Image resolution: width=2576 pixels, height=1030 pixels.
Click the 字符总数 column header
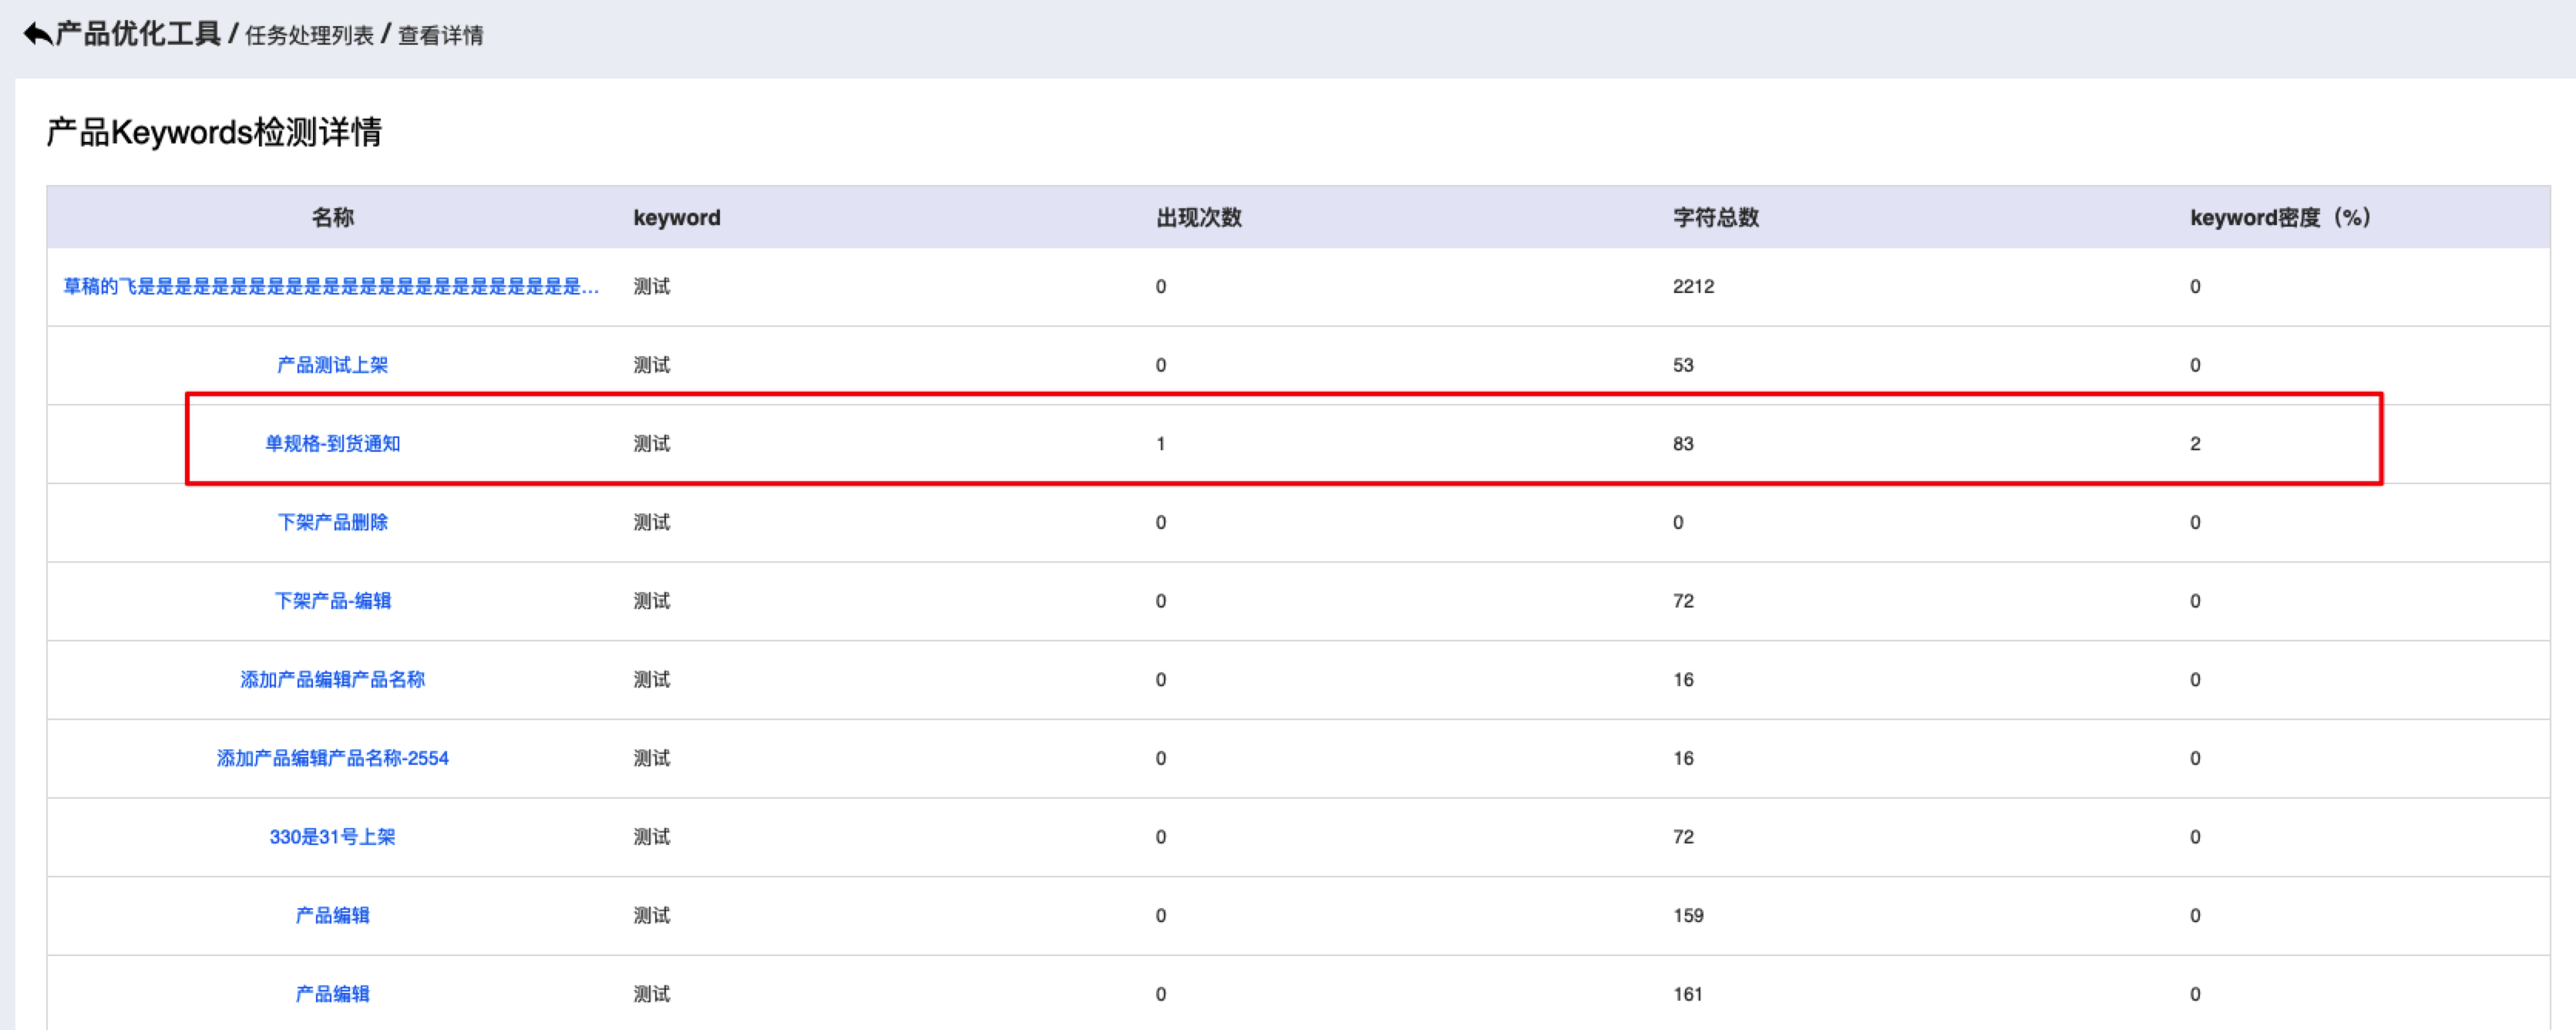click(x=1716, y=217)
